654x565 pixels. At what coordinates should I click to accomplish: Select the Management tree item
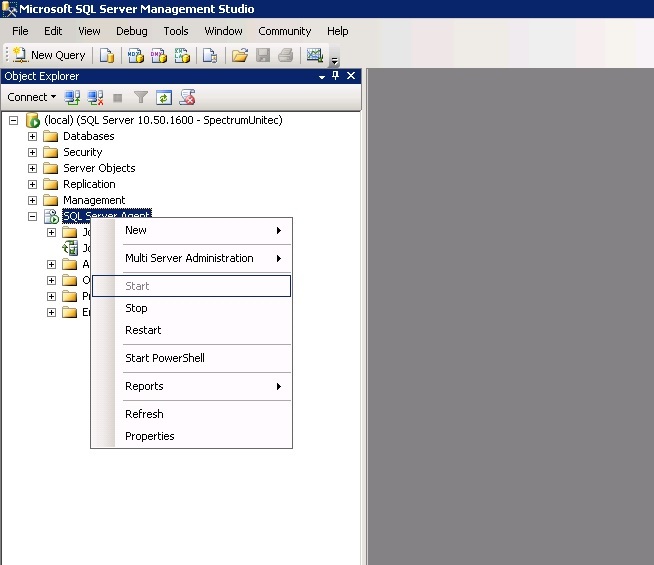[x=94, y=200]
